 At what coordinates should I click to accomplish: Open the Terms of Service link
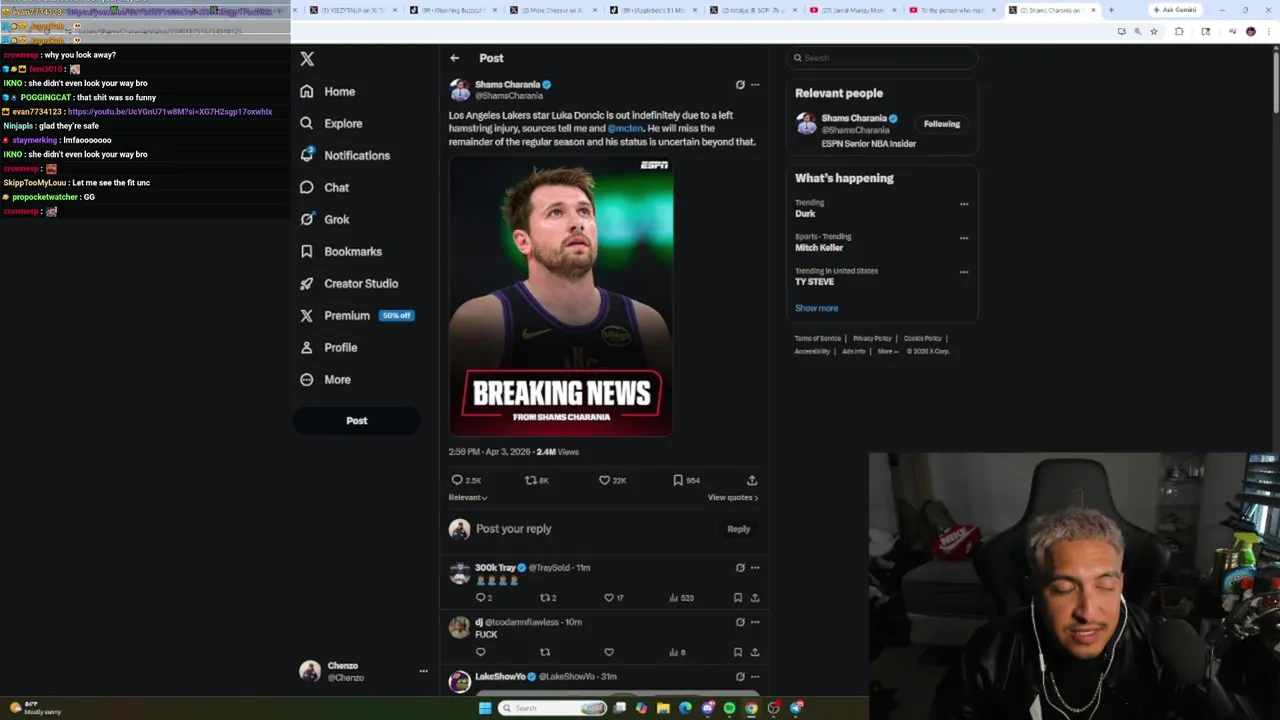point(817,338)
